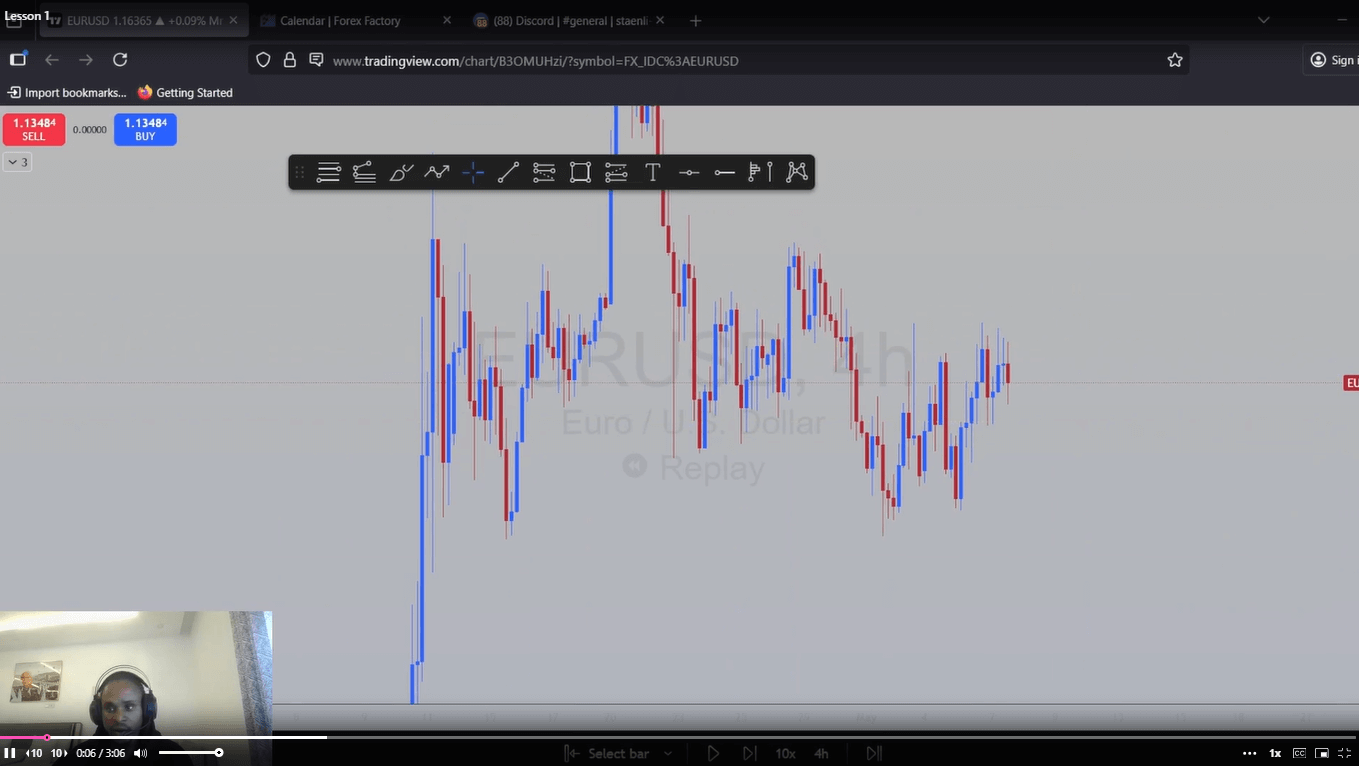Adjust the video volume slider
This screenshot has height=766, width=1359.
click(190, 752)
